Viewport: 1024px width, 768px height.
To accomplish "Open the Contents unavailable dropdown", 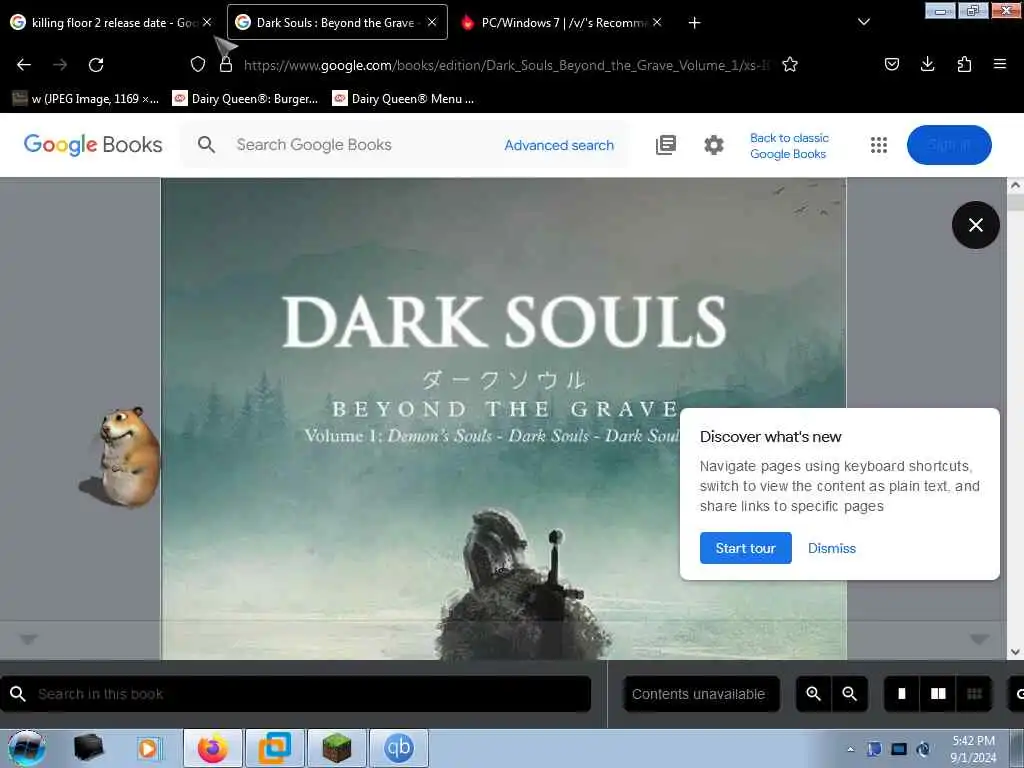I will pyautogui.click(x=701, y=694).
